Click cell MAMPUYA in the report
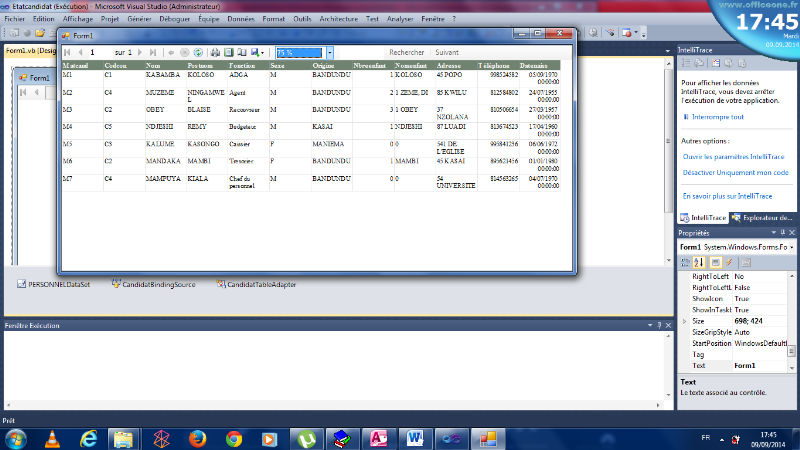The image size is (800, 450). coord(163,179)
